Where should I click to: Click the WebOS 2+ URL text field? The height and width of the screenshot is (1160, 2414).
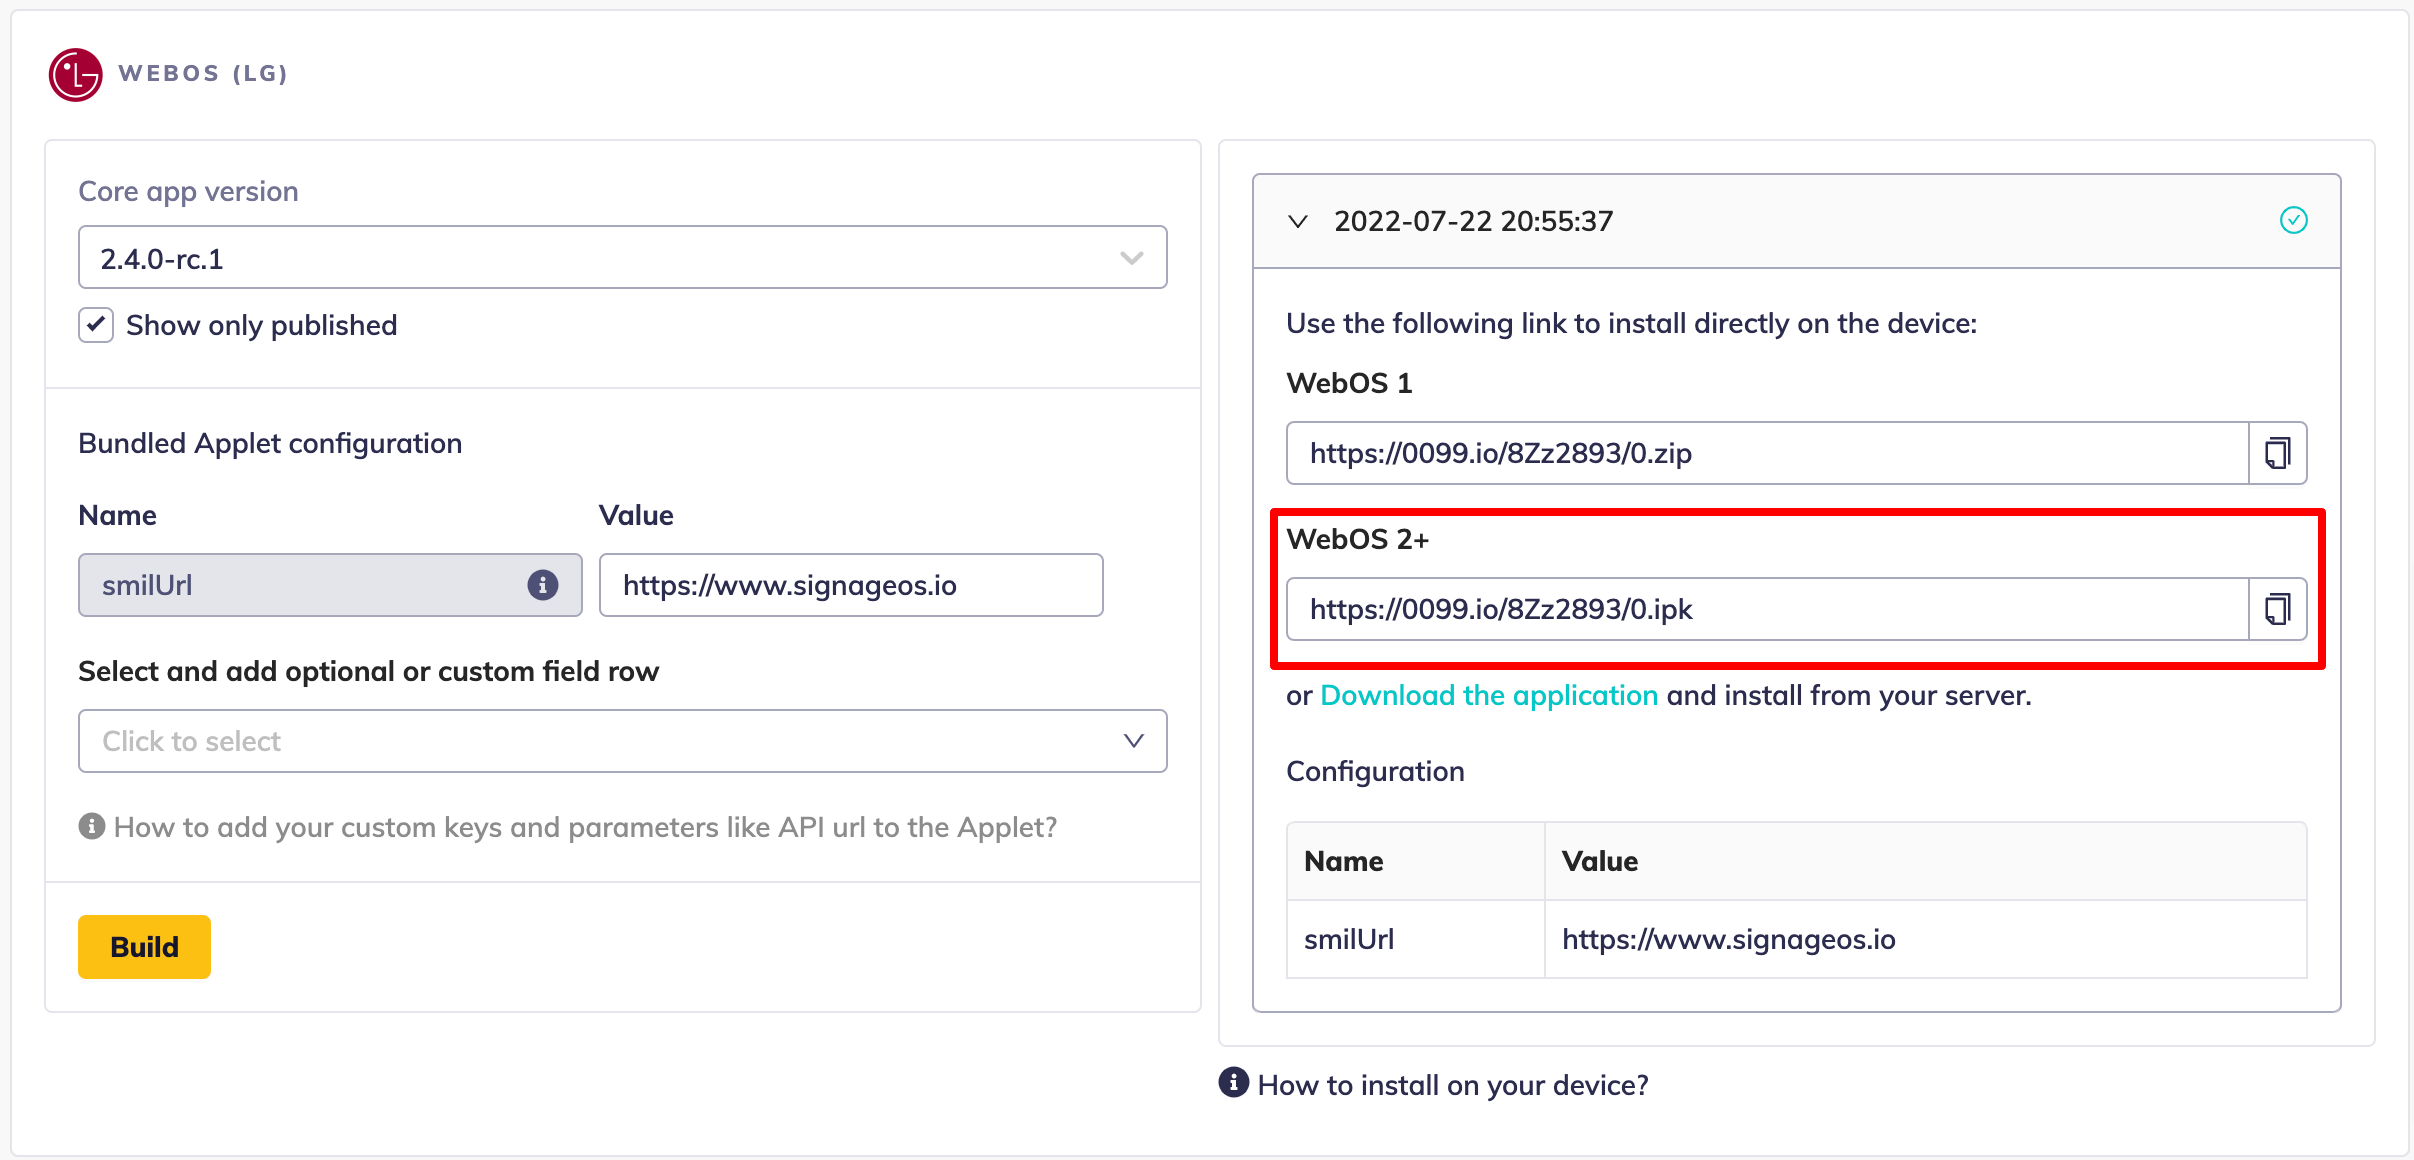click(x=1766, y=609)
